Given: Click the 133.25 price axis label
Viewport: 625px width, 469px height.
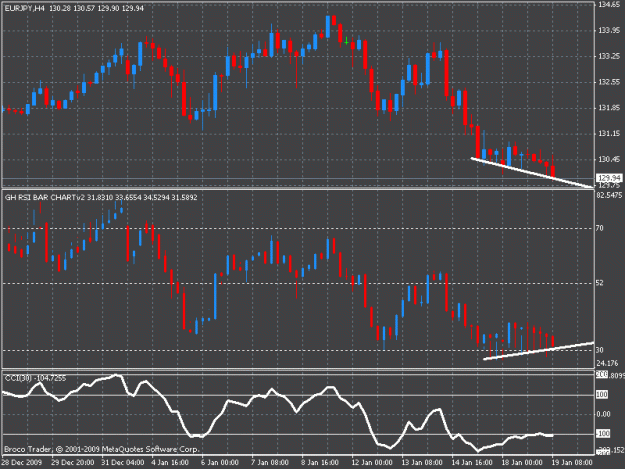Looking at the screenshot, I should coord(609,56).
